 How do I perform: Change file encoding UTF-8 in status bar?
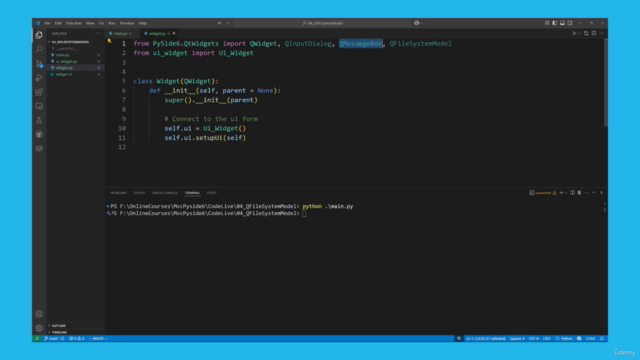[x=533, y=338]
